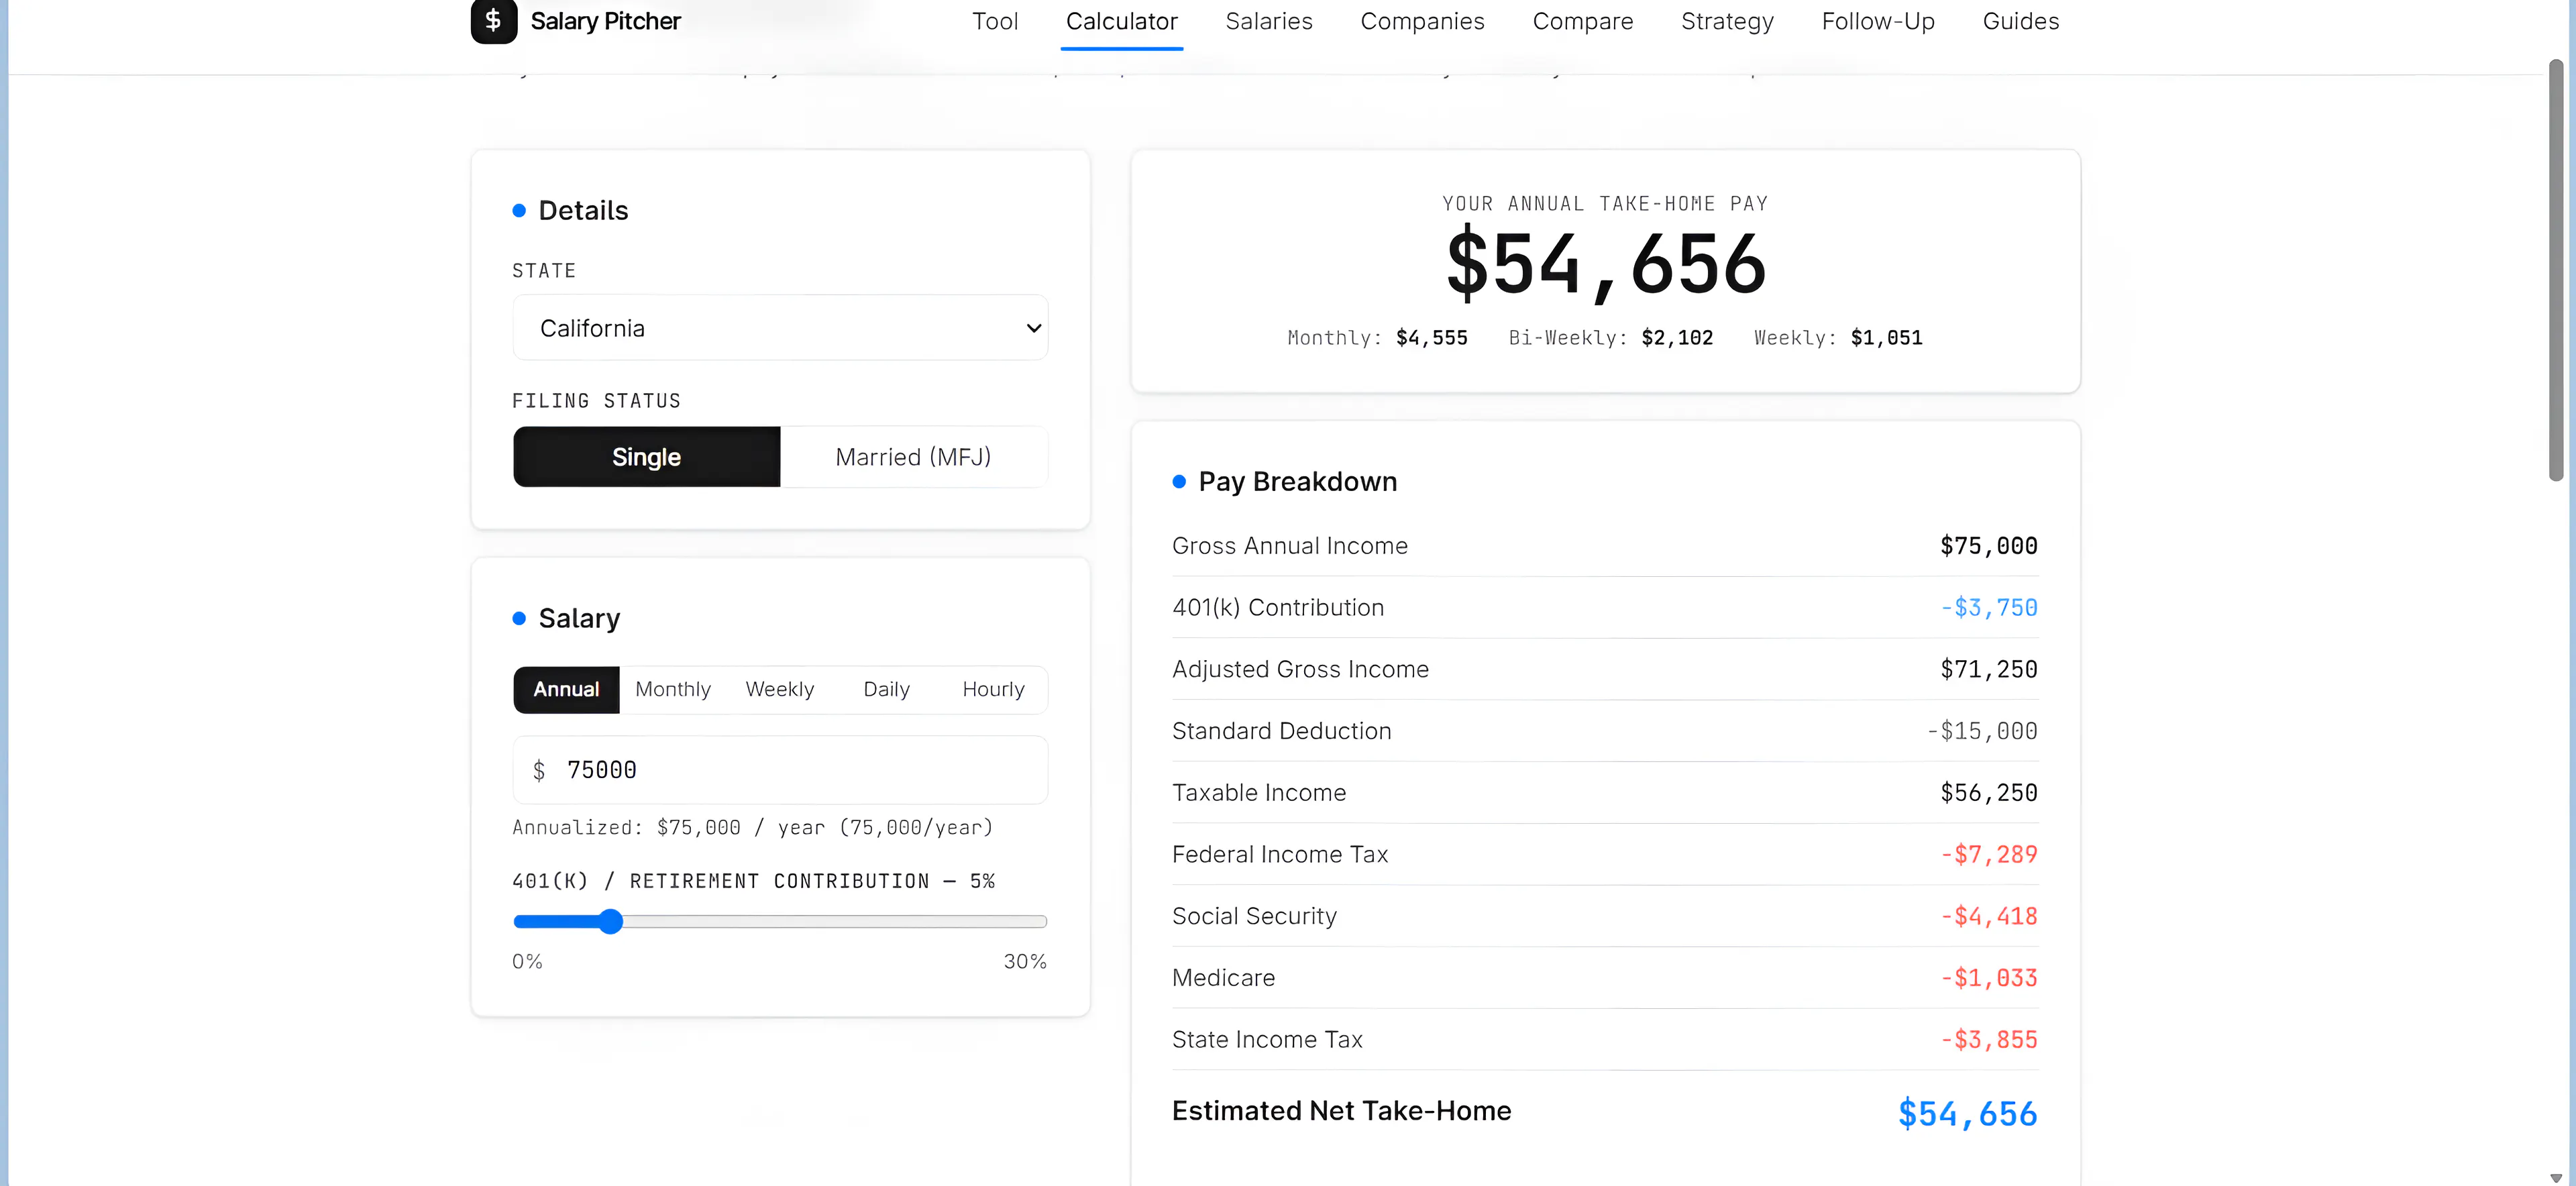Click the Salary Pitcher dollar logo icon
The height and width of the screenshot is (1186, 2576).
[x=494, y=20]
